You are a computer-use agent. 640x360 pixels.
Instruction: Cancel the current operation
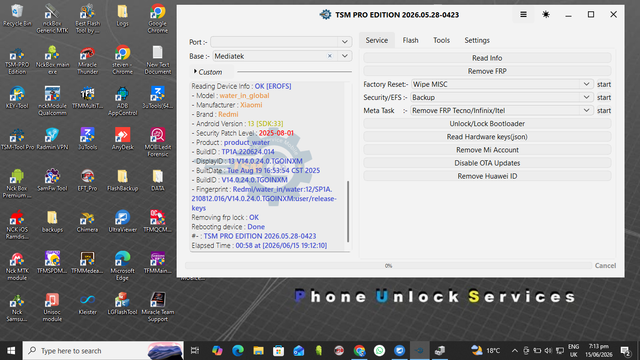(605, 265)
